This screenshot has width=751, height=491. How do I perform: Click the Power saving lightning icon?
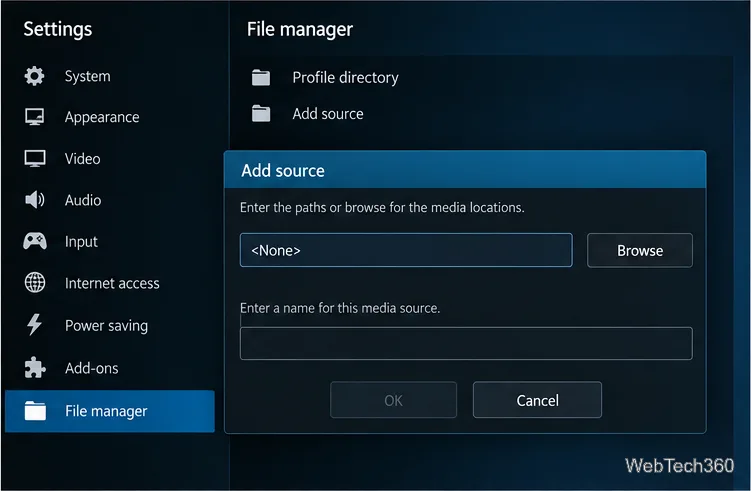point(34,324)
